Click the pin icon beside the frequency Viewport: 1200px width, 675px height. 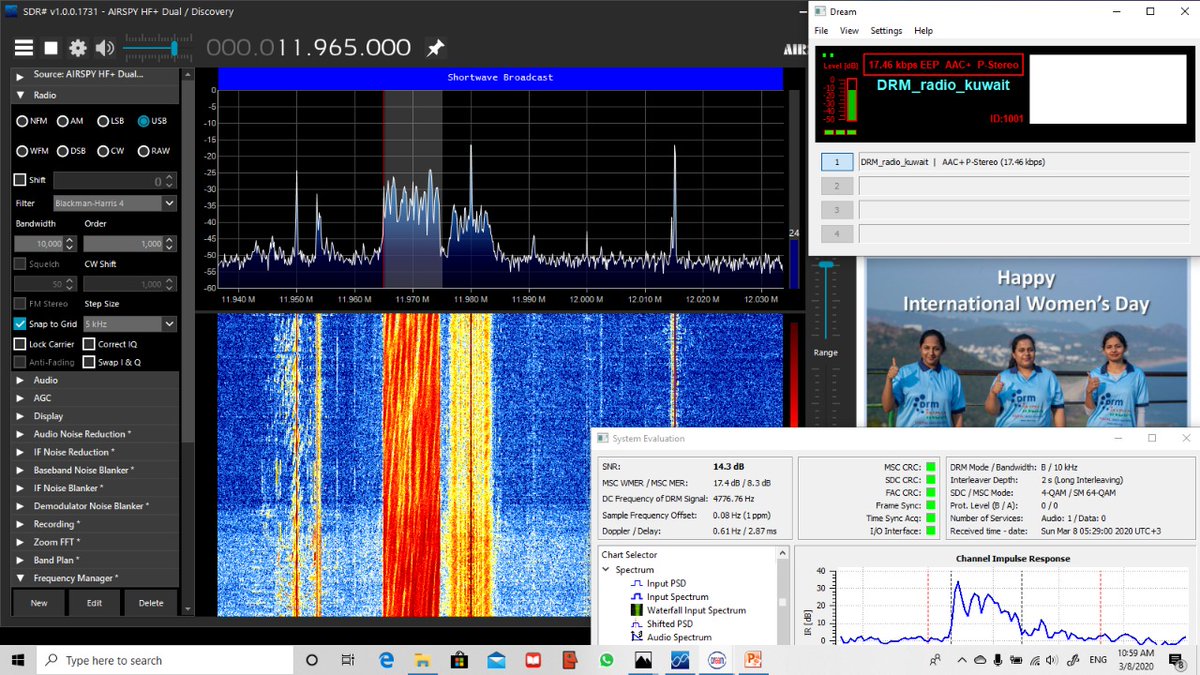coord(435,48)
